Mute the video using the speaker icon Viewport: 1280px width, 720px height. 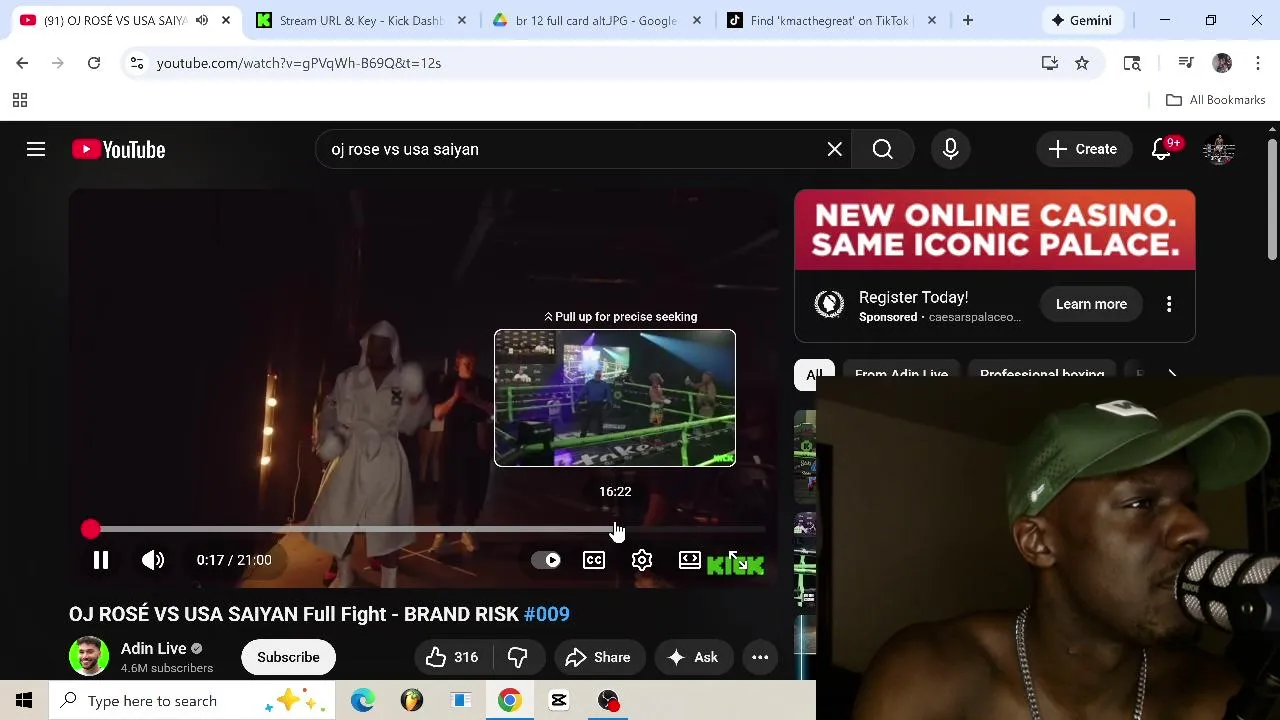point(153,560)
